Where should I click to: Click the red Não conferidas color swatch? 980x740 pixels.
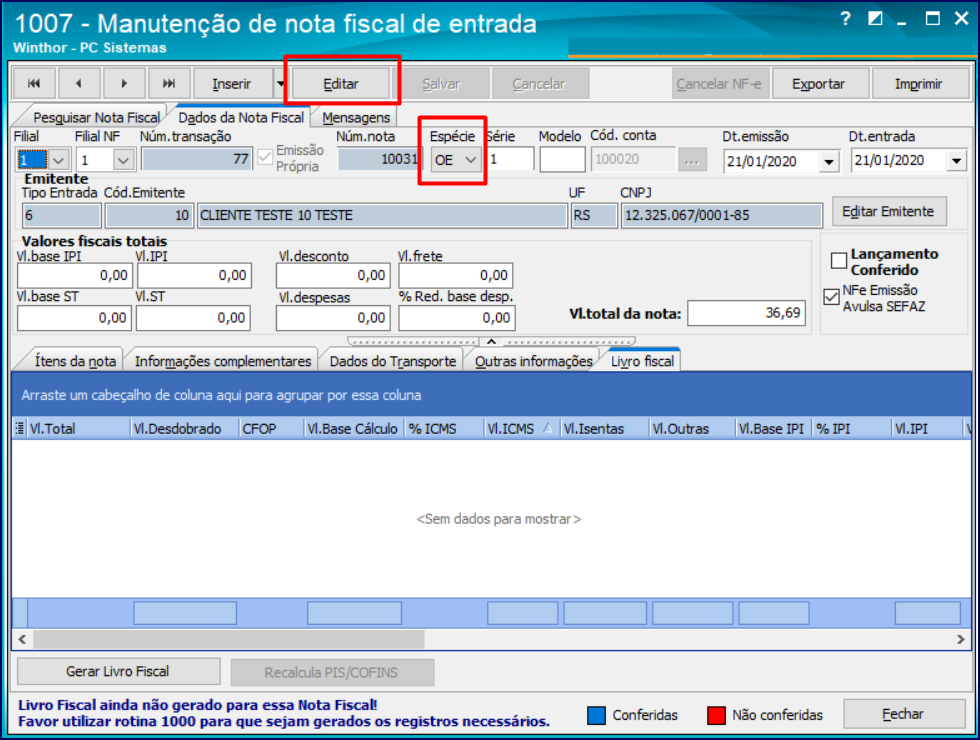716,715
